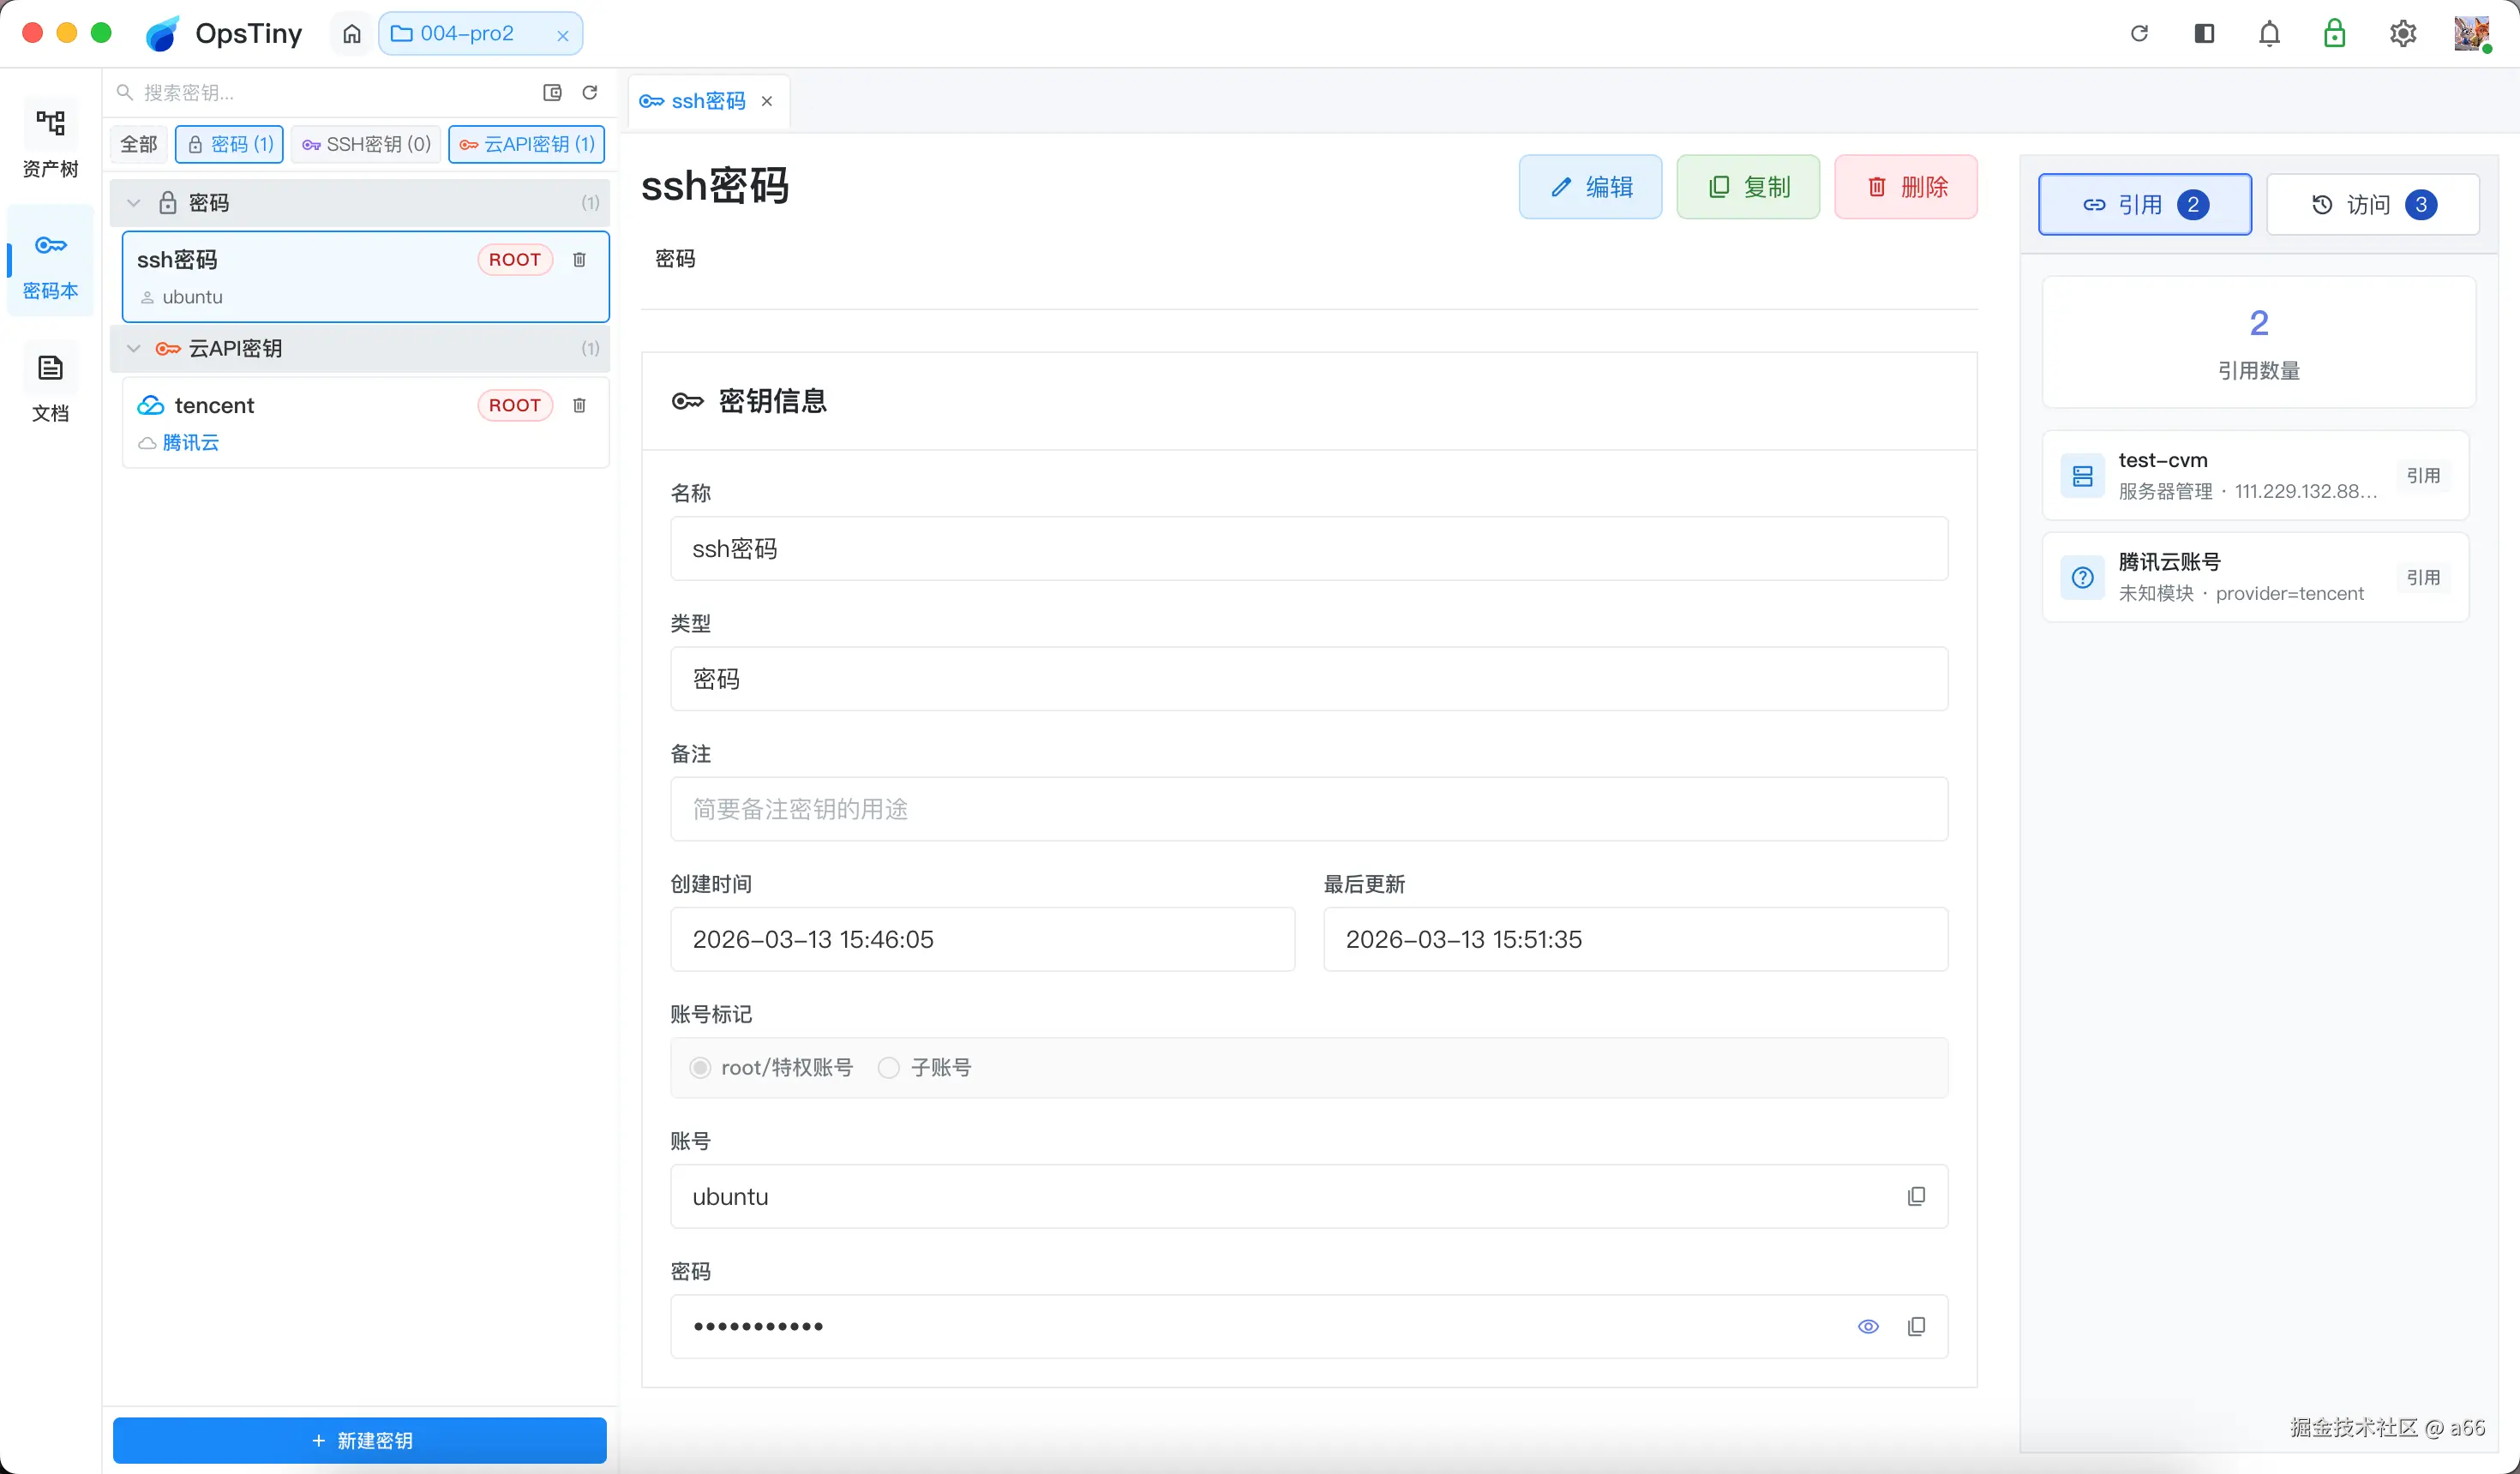
Task: Click the green lock icon
Action: coord(2334,34)
